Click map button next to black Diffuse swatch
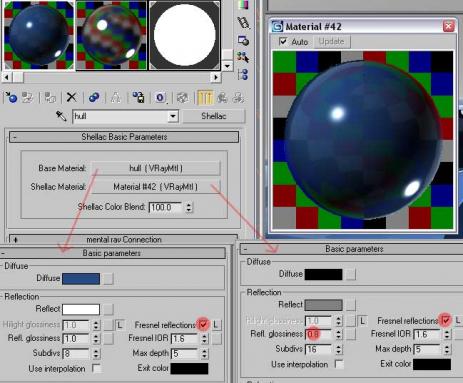 [350, 274]
